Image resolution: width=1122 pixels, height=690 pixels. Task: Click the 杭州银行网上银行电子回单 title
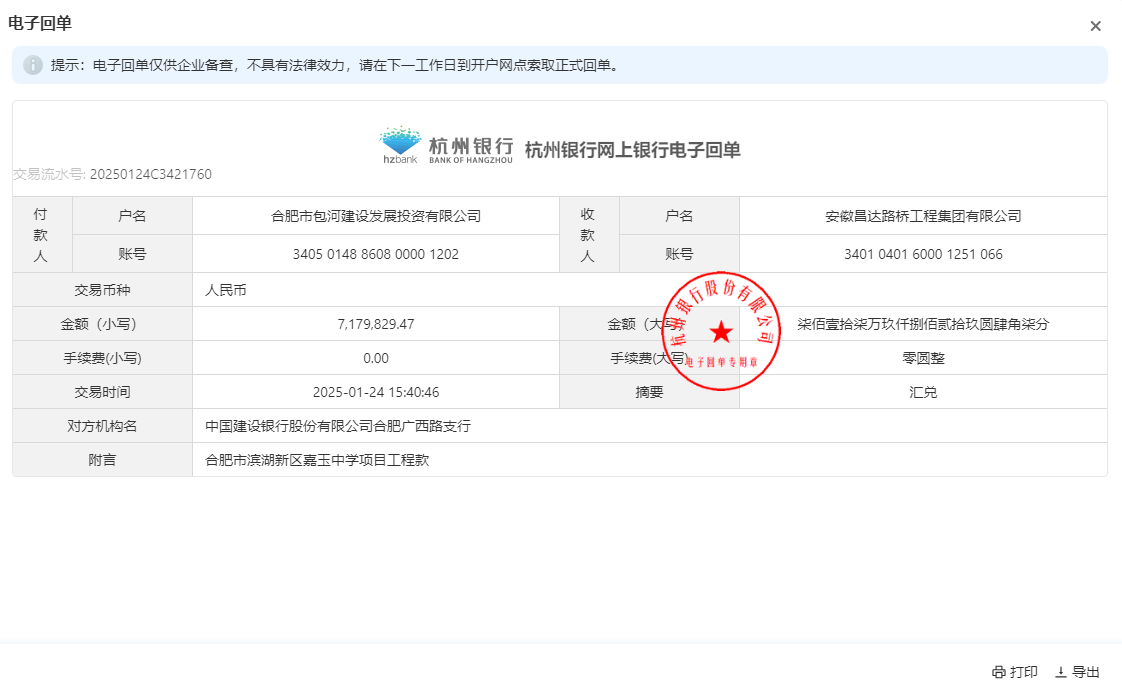tap(632, 150)
